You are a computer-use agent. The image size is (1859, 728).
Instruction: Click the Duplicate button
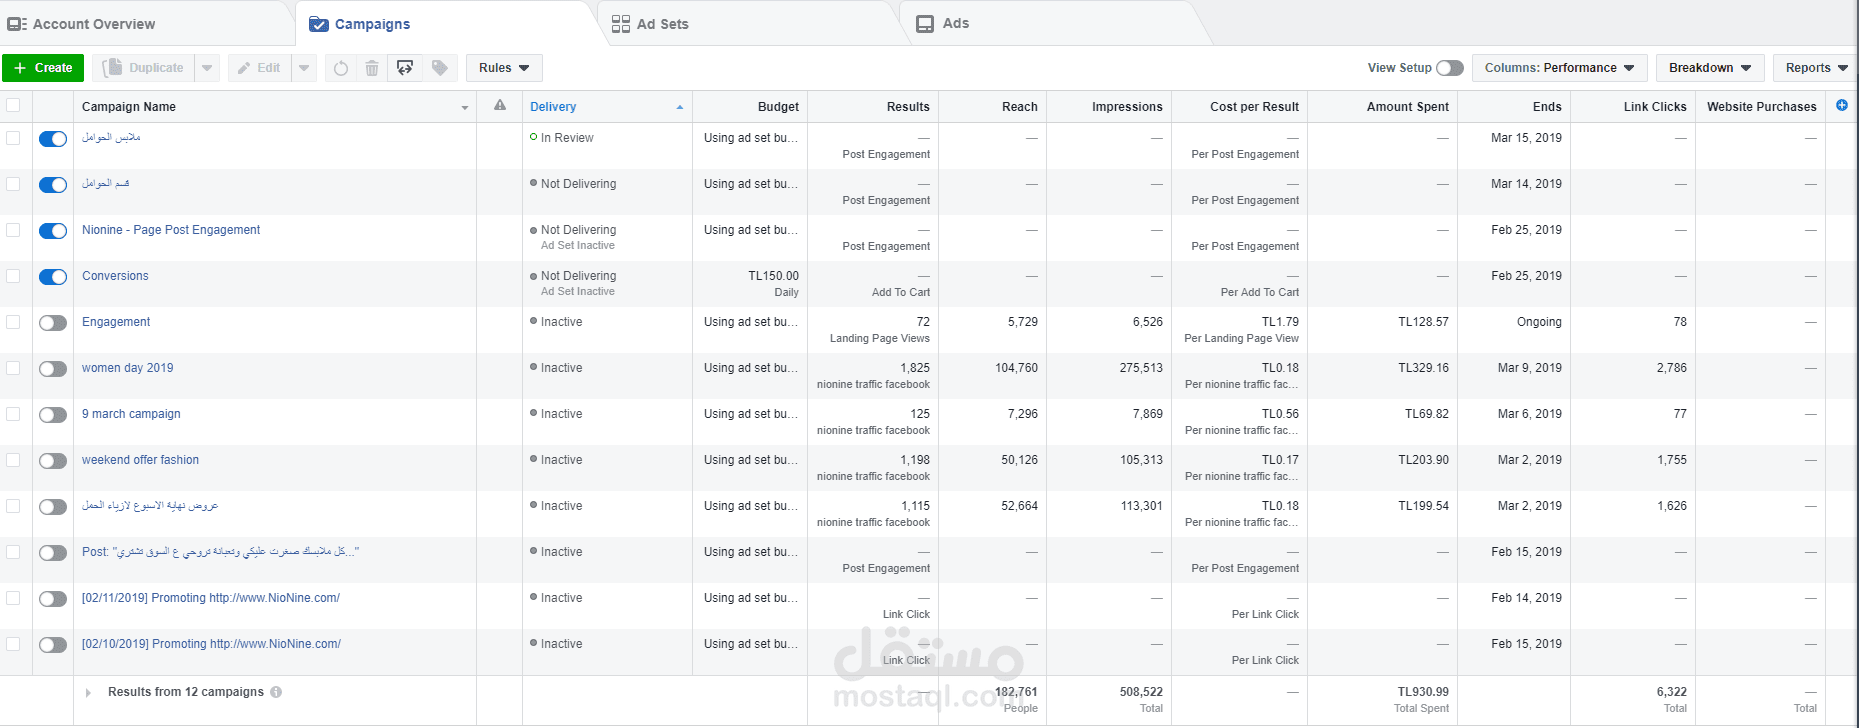coord(143,68)
